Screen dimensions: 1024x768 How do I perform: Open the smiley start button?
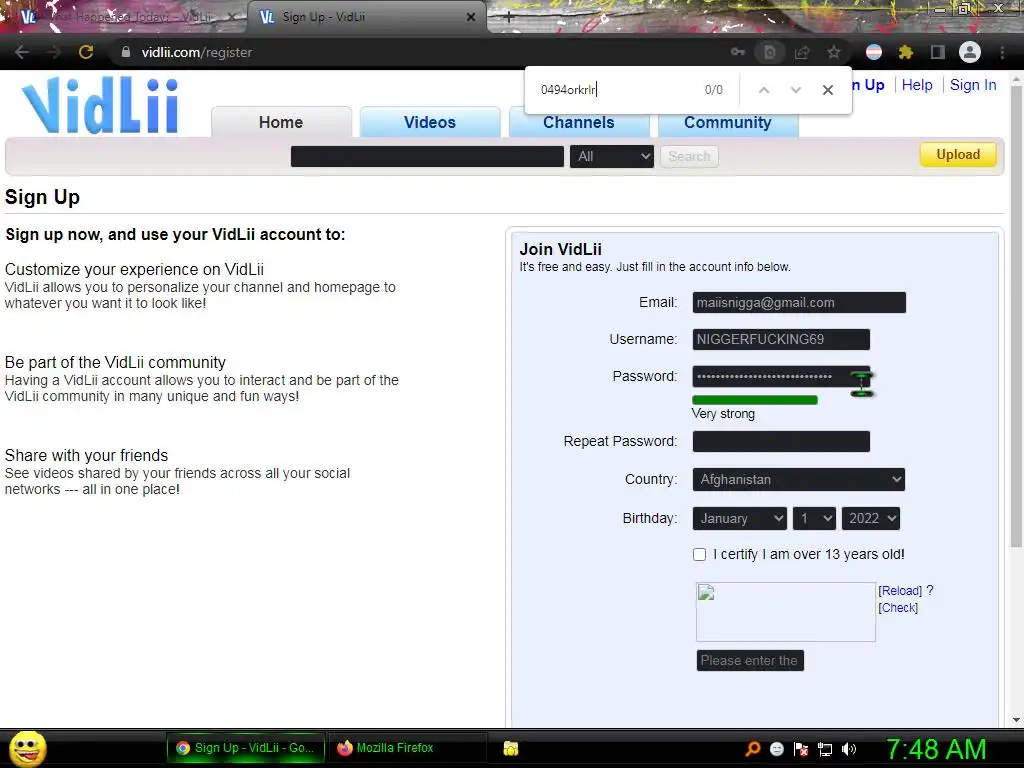coord(27,749)
